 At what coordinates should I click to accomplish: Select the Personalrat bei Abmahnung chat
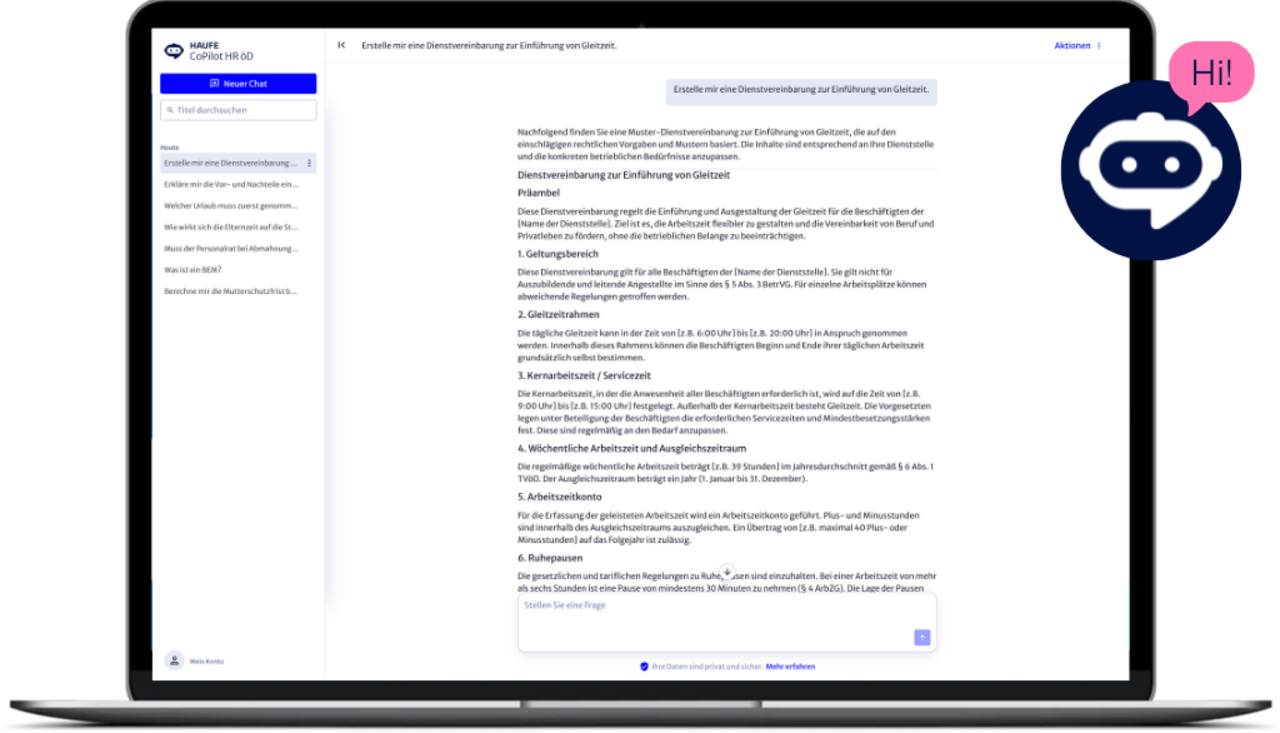231,248
